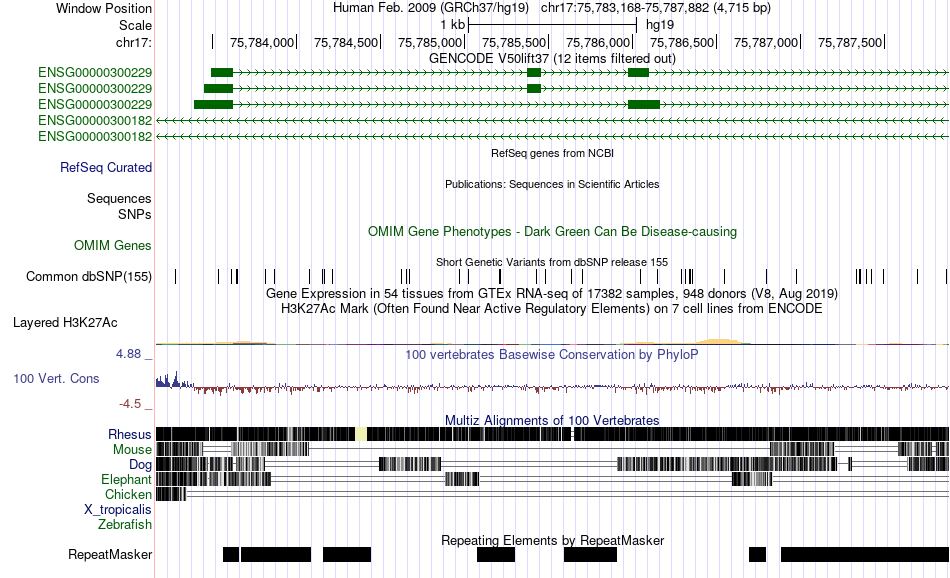The image size is (950, 578).
Task: Select the Mouse alignment row label
Action: (132, 450)
